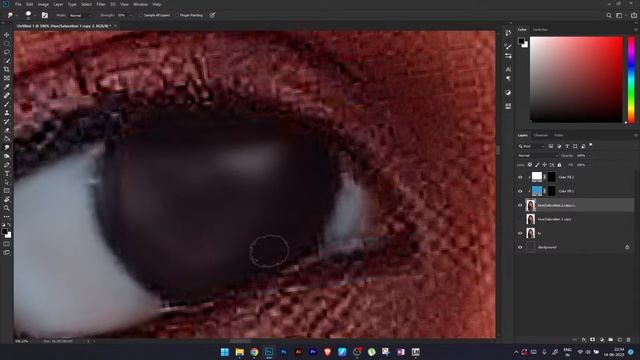Open the layer blend mode Normal dropdown
Image resolution: width=640 pixels, height=360 pixels.
tap(537, 156)
